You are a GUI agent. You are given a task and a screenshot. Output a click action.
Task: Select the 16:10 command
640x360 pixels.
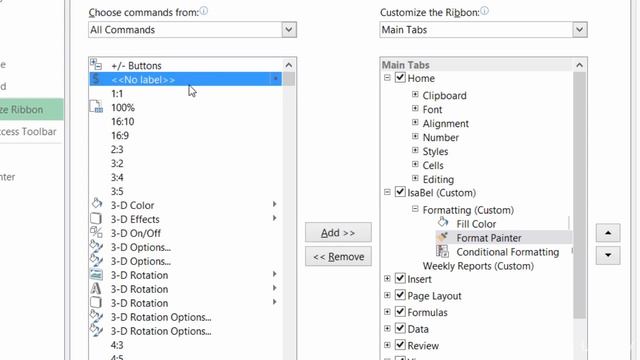[122, 122]
